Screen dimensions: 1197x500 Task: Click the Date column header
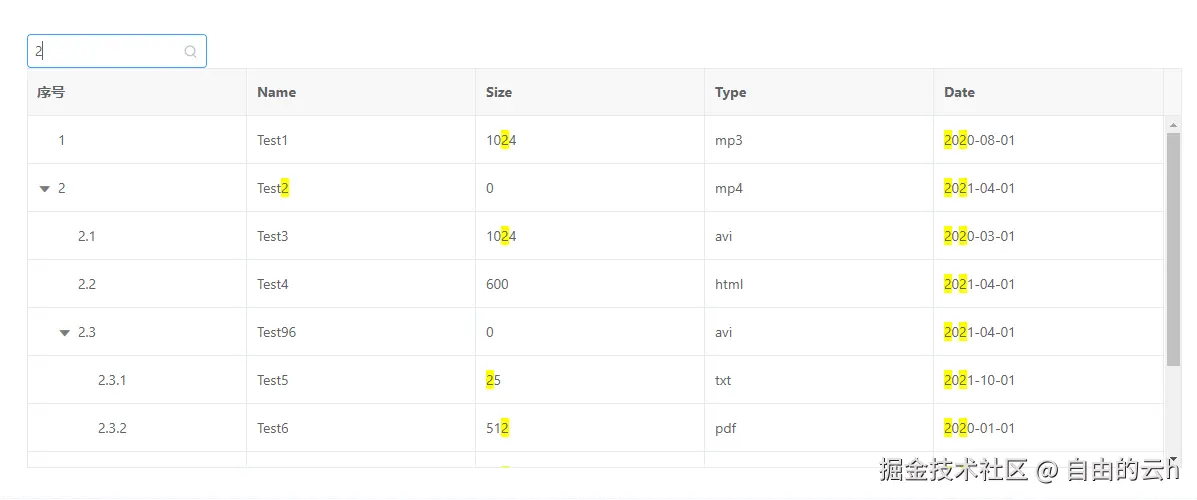pyautogui.click(x=959, y=92)
